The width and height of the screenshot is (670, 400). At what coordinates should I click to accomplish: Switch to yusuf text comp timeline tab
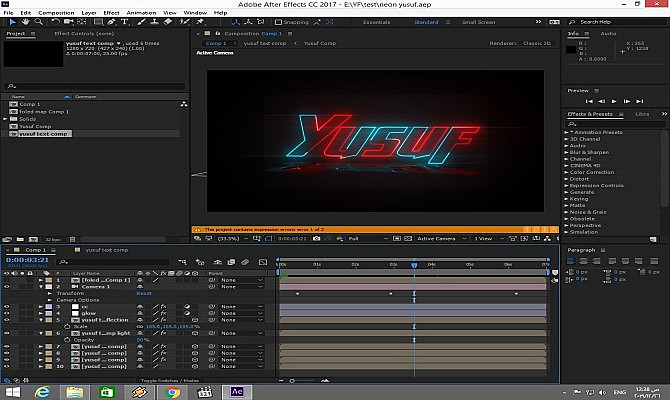(x=106, y=250)
